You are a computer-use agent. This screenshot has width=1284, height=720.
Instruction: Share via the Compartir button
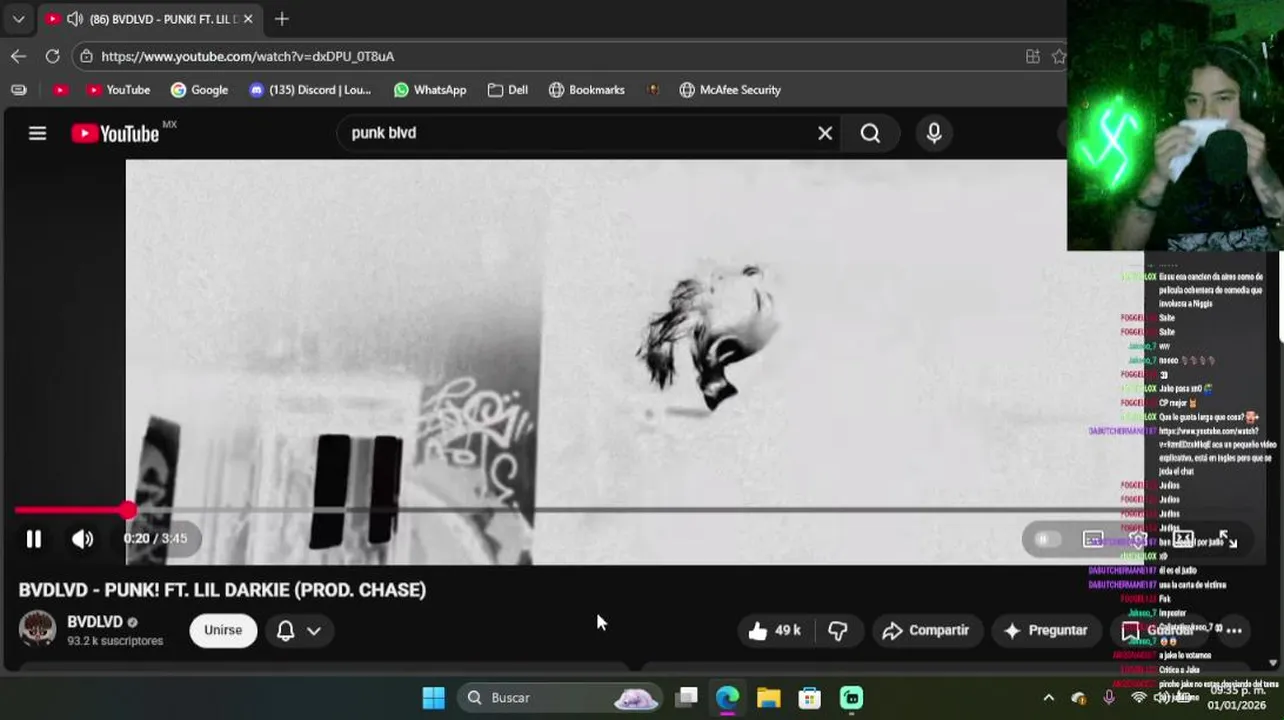tap(926, 630)
